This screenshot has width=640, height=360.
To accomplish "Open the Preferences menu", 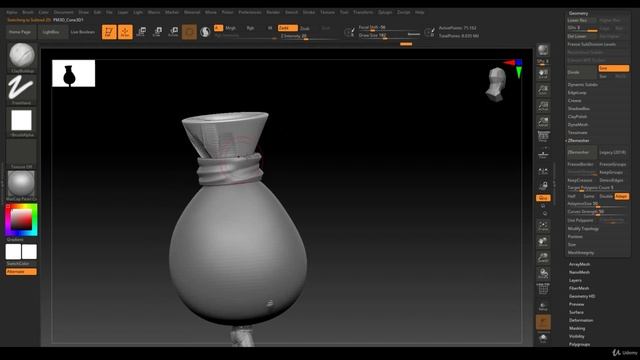I will pyautogui.click(x=250, y=12).
